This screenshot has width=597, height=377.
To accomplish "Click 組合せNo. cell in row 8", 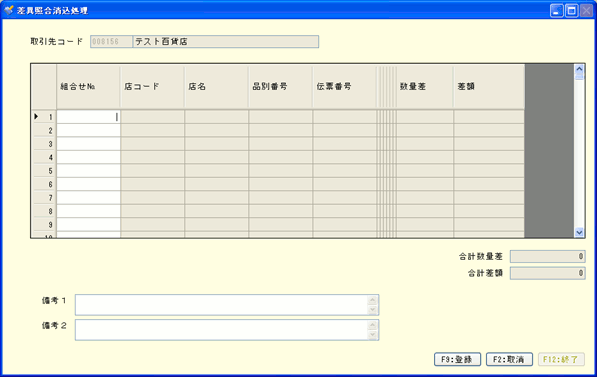I will coord(88,211).
